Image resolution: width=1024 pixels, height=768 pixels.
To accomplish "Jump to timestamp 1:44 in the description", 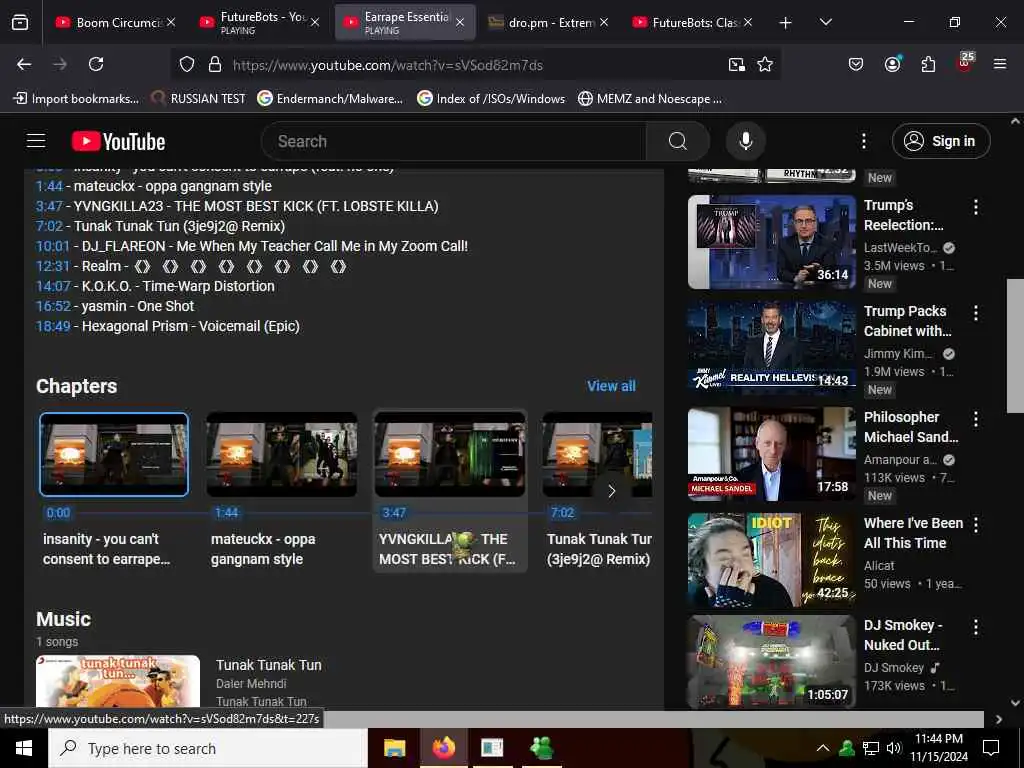I will tap(49, 186).
